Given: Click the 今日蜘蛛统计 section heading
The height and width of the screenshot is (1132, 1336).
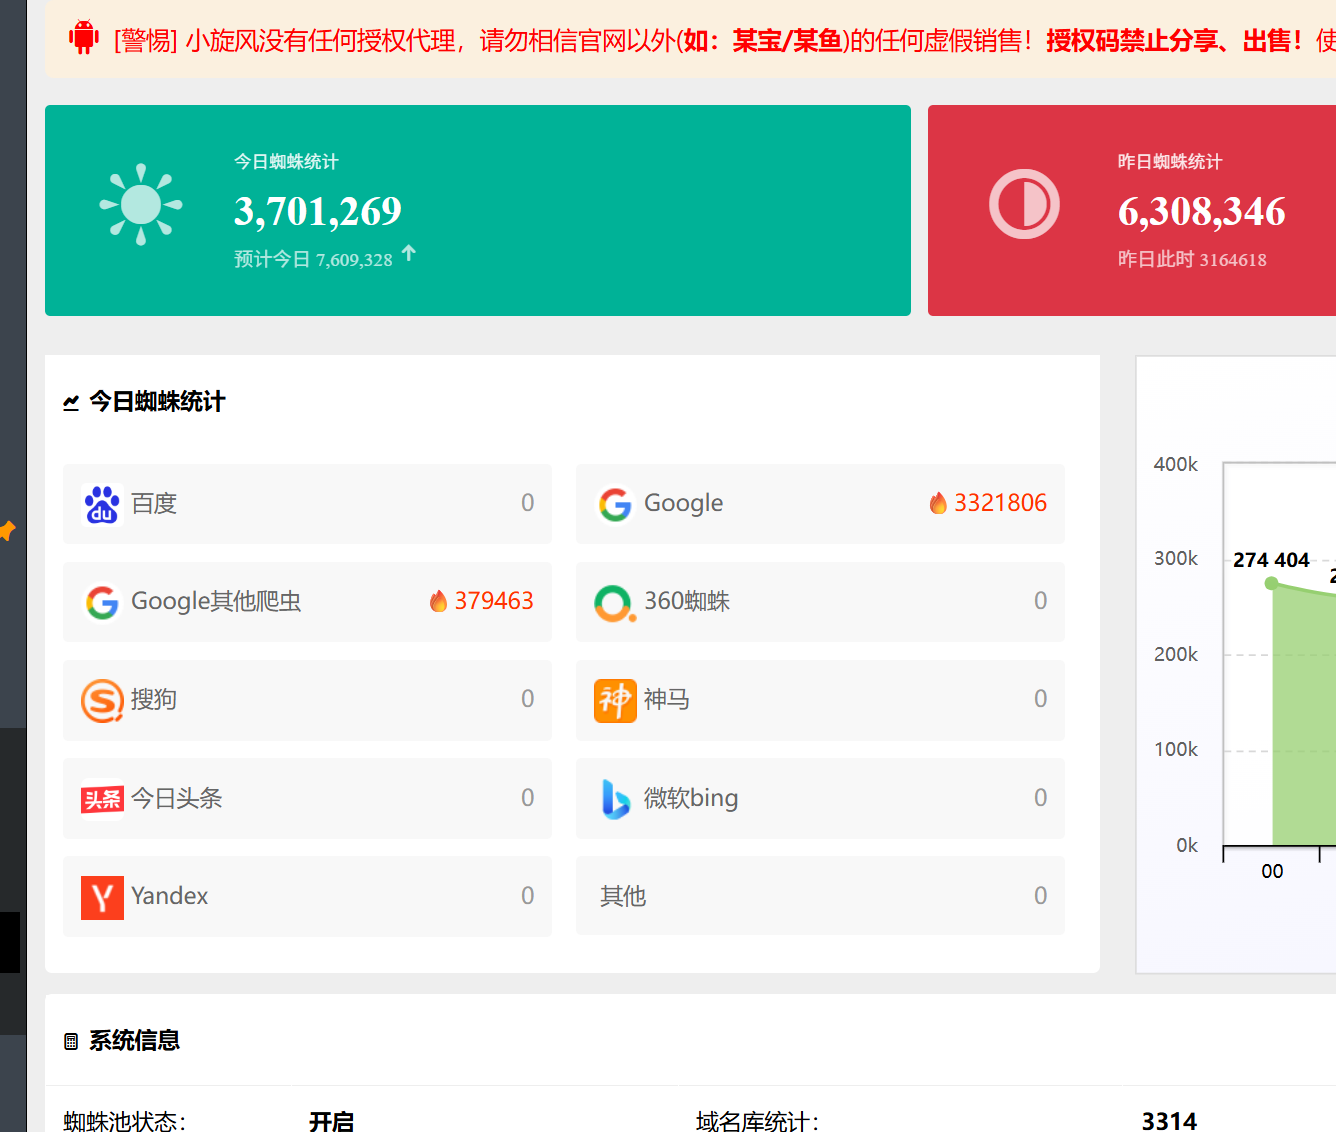Looking at the screenshot, I should (x=157, y=402).
